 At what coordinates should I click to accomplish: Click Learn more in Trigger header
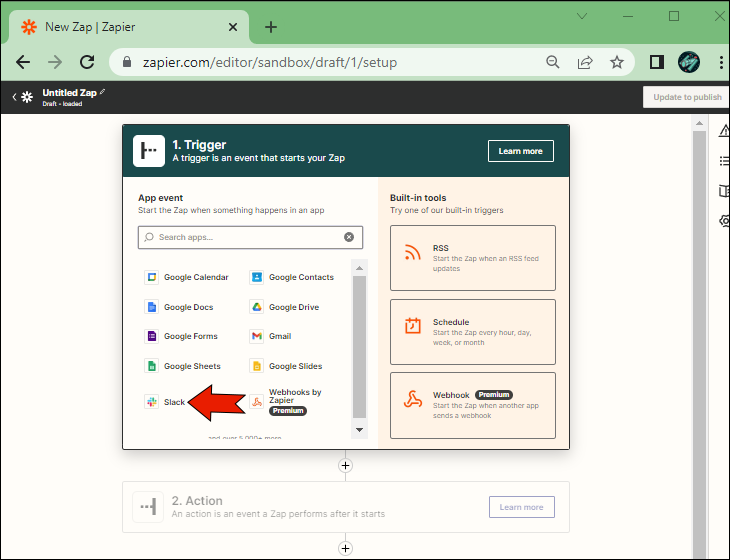[x=520, y=151]
